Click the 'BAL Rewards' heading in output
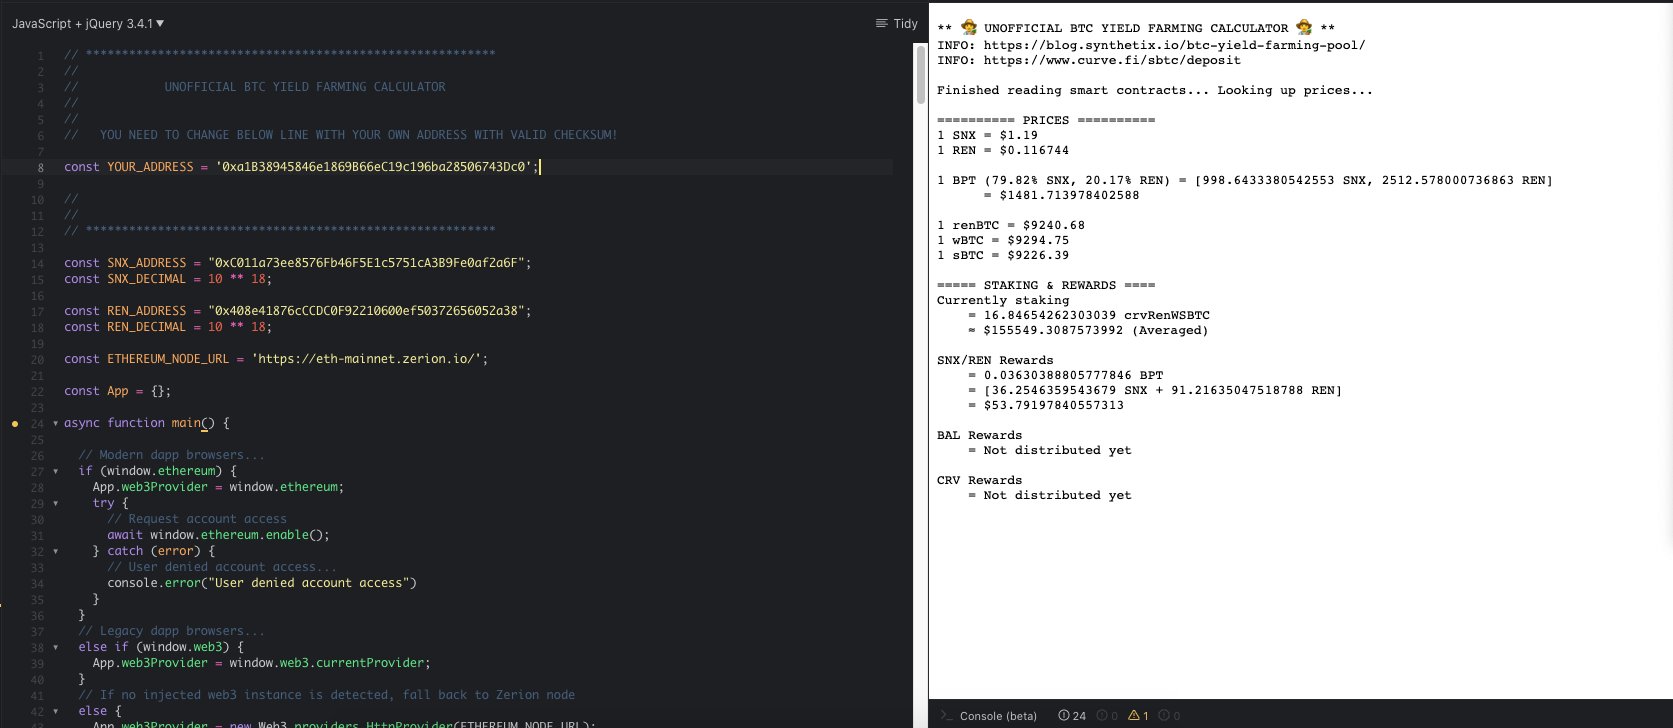Image resolution: width=1673 pixels, height=728 pixels. click(979, 435)
